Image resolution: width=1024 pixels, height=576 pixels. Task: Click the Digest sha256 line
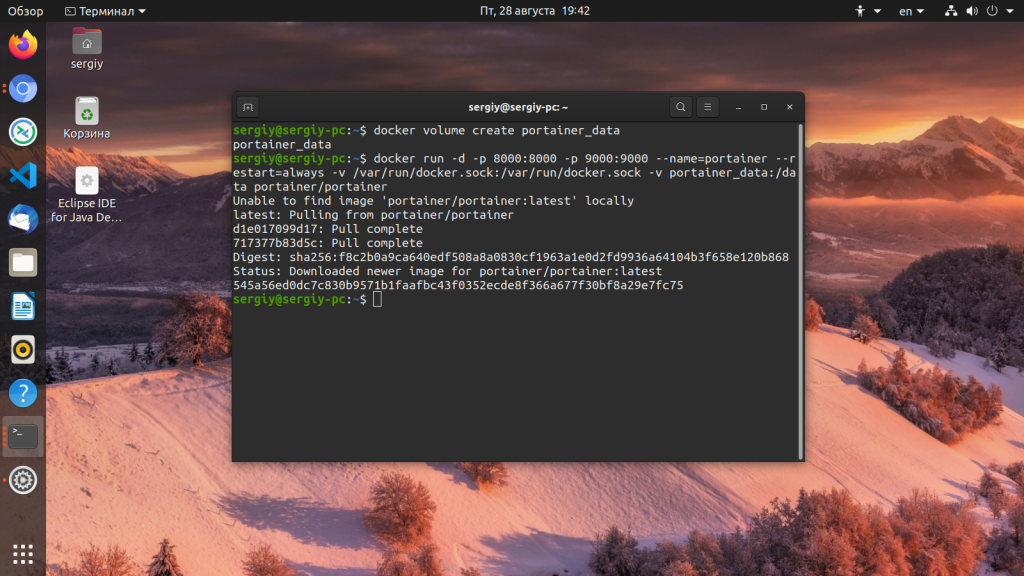pos(511,257)
